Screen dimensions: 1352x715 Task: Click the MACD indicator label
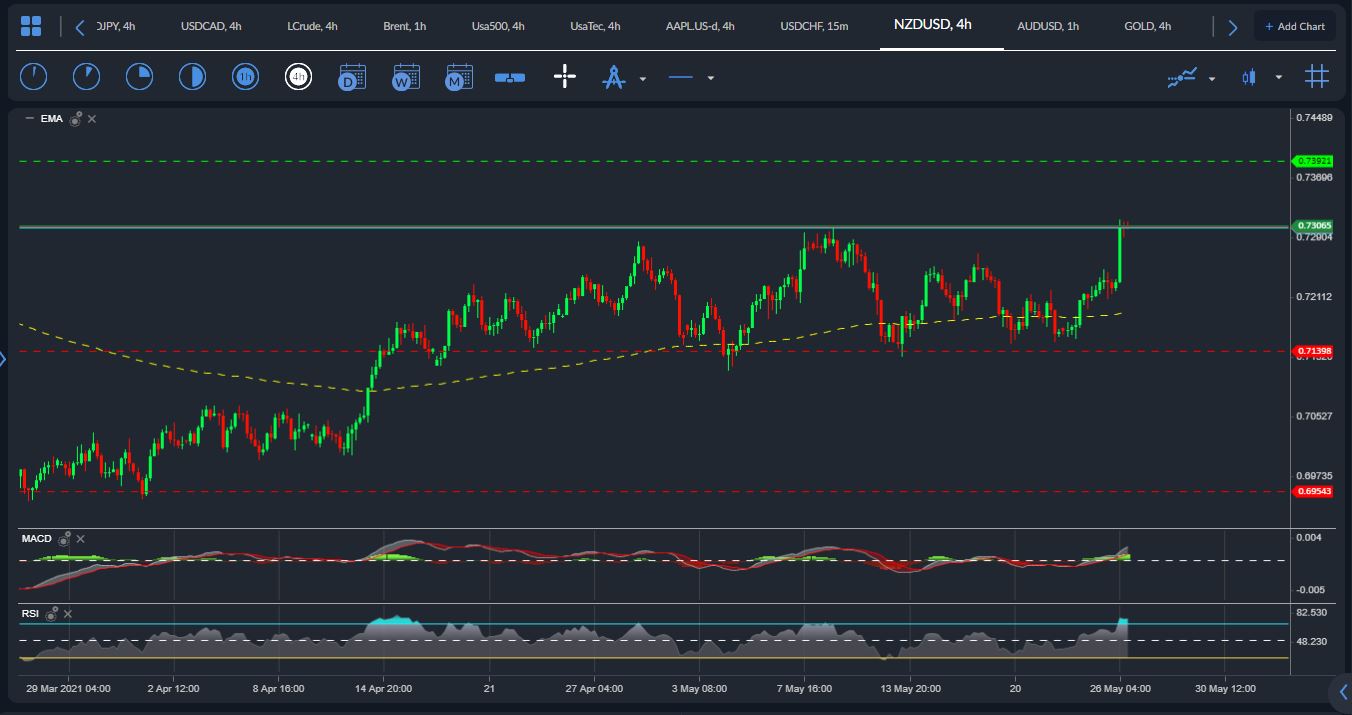pos(37,539)
